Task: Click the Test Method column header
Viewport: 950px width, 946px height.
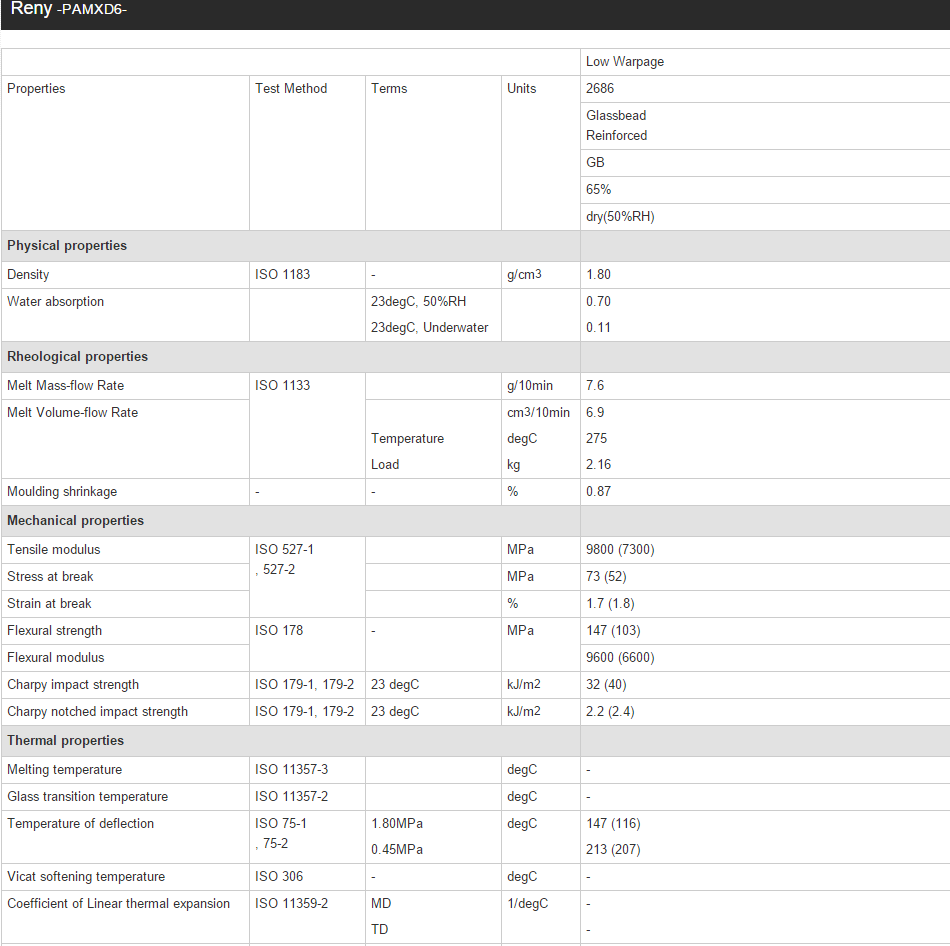Action: coord(291,89)
